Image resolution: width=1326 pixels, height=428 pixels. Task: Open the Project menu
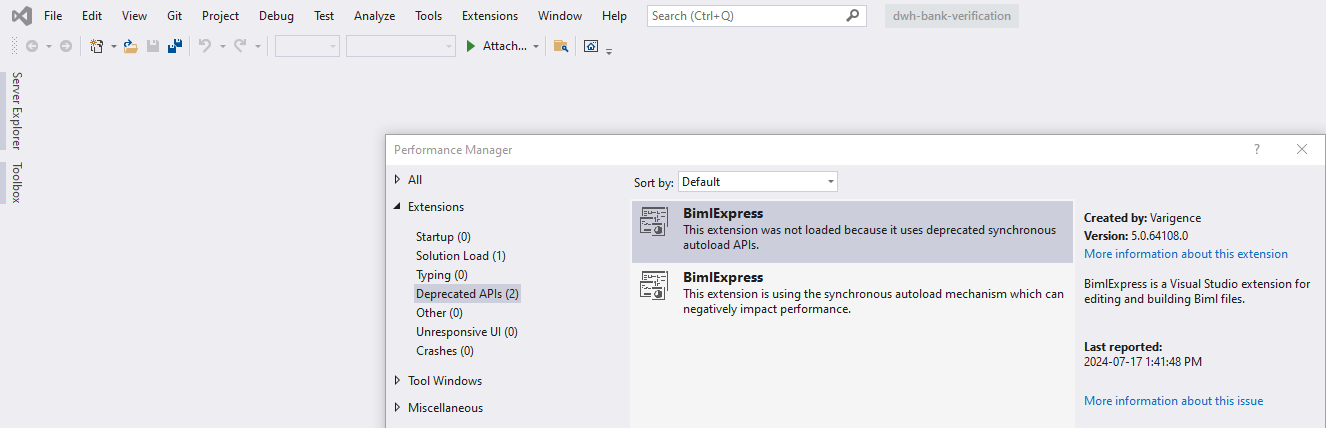(x=220, y=16)
